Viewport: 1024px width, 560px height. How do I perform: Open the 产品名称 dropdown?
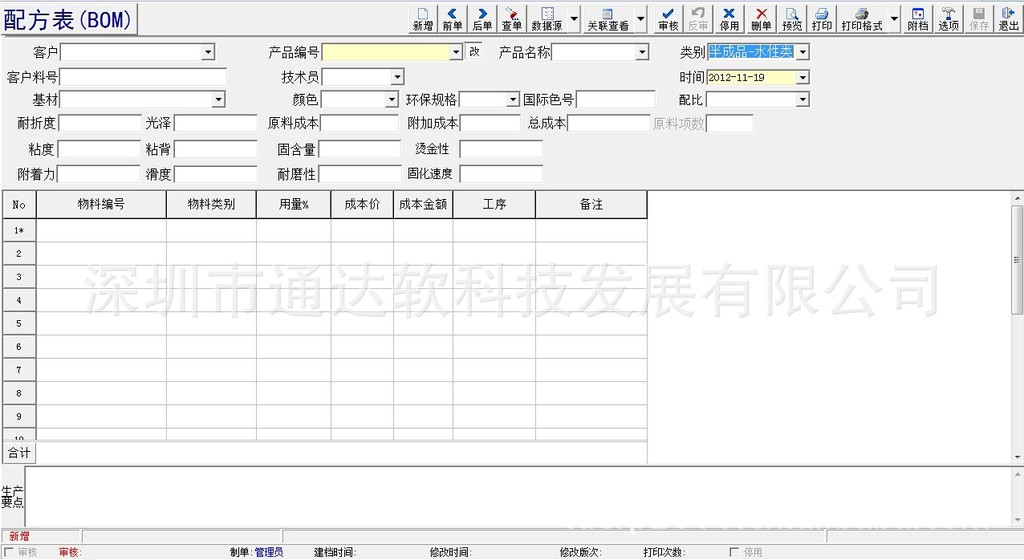(x=642, y=52)
